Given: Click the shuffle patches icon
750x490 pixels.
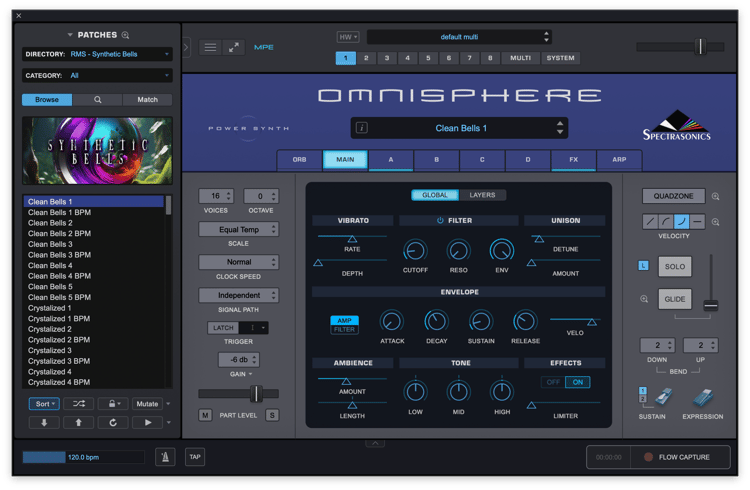Looking at the screenshot, I should (x=79, y=404).
